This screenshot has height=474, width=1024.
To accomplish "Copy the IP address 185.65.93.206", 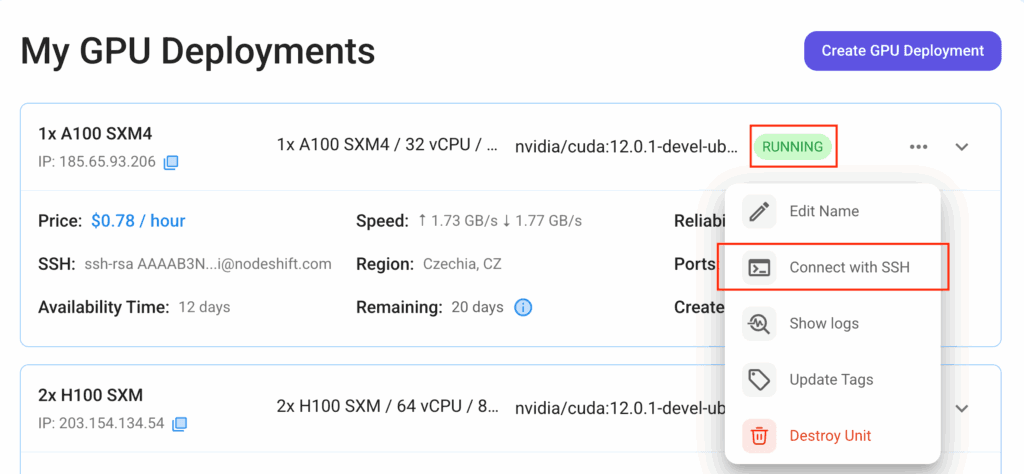I will point(172,162).
